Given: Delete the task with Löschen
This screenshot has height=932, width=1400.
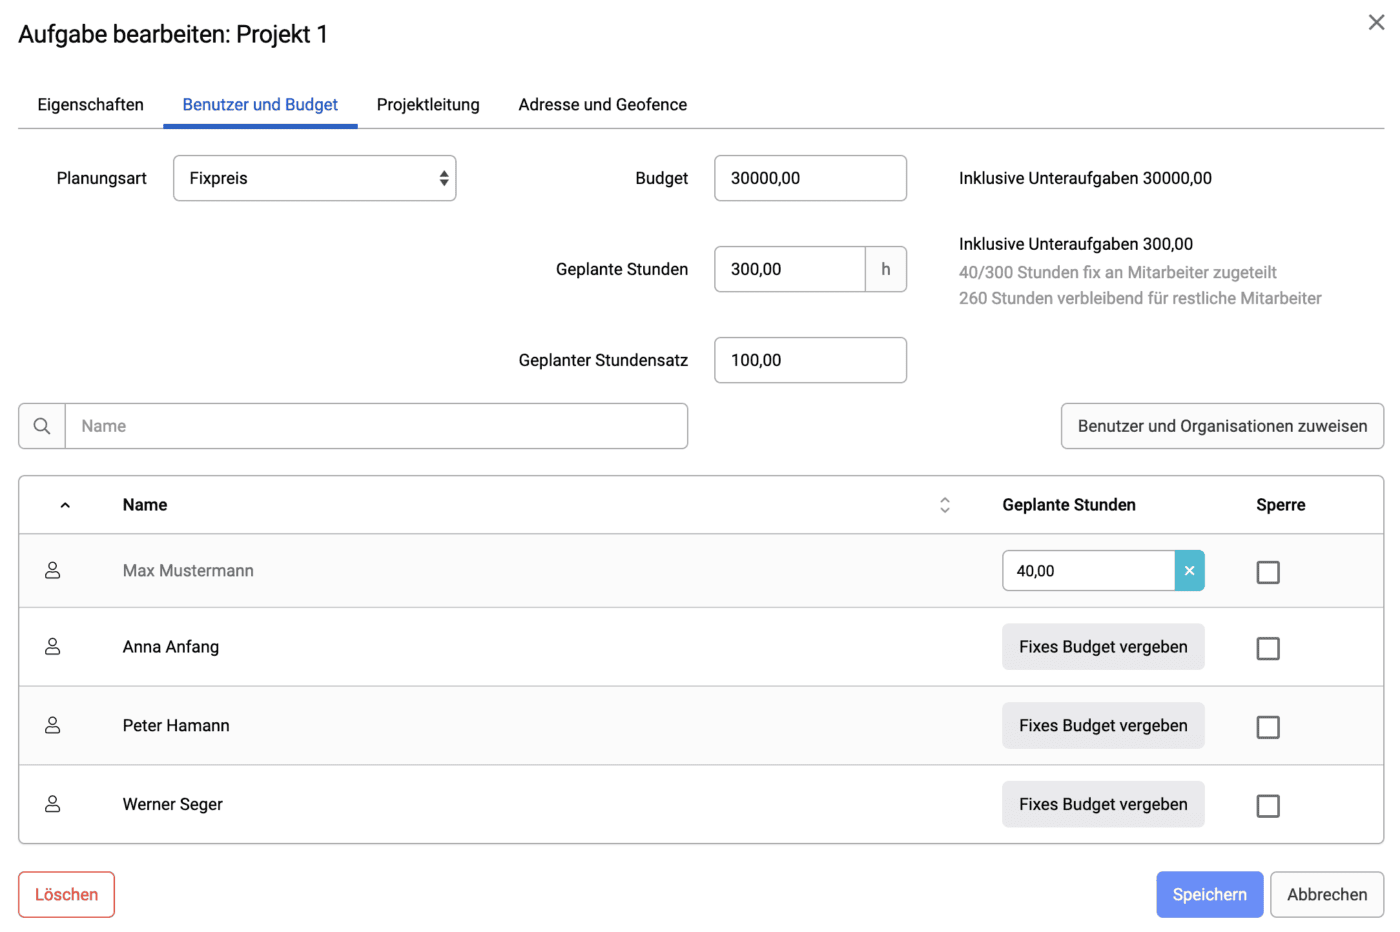Looking at the screenshot, I should click(66, 894).
